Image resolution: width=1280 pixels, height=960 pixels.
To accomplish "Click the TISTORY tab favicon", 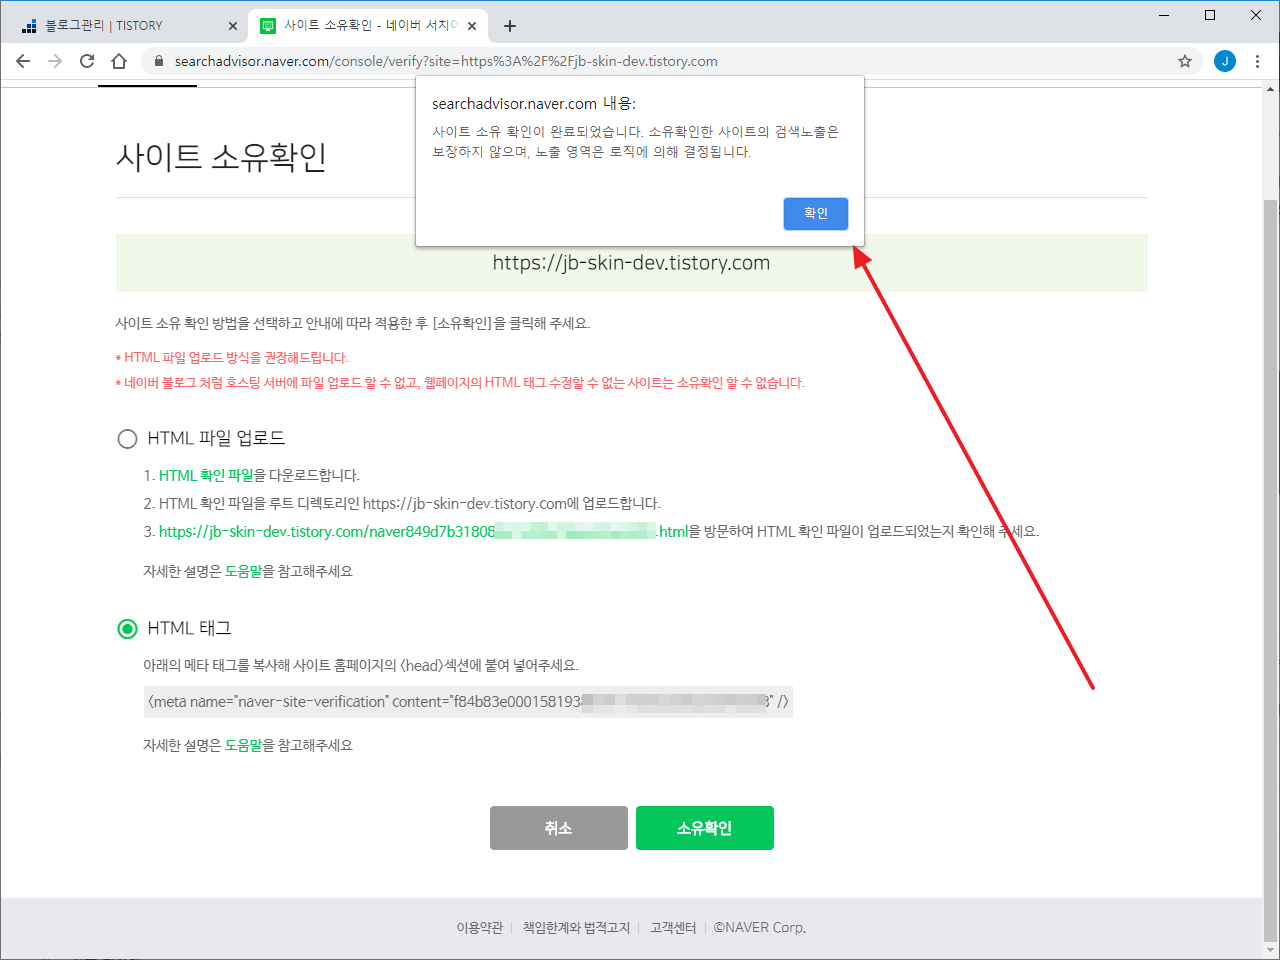I will tap(29, 26).
